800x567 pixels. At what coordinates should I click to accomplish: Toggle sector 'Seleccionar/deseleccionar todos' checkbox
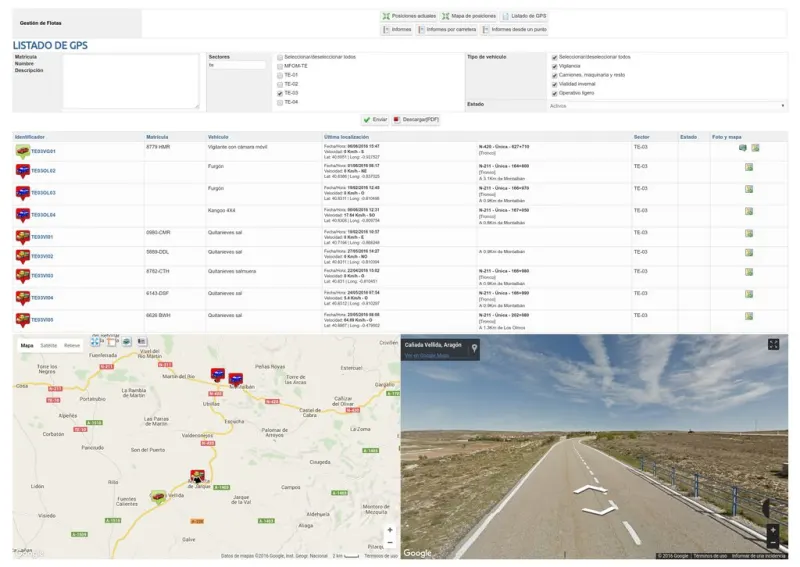(280, 58)
